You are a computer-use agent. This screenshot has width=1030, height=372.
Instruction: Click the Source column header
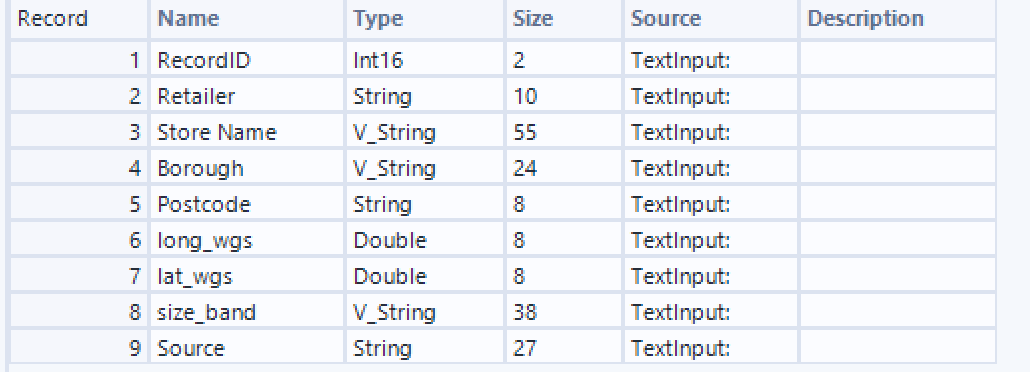point(710,19)
